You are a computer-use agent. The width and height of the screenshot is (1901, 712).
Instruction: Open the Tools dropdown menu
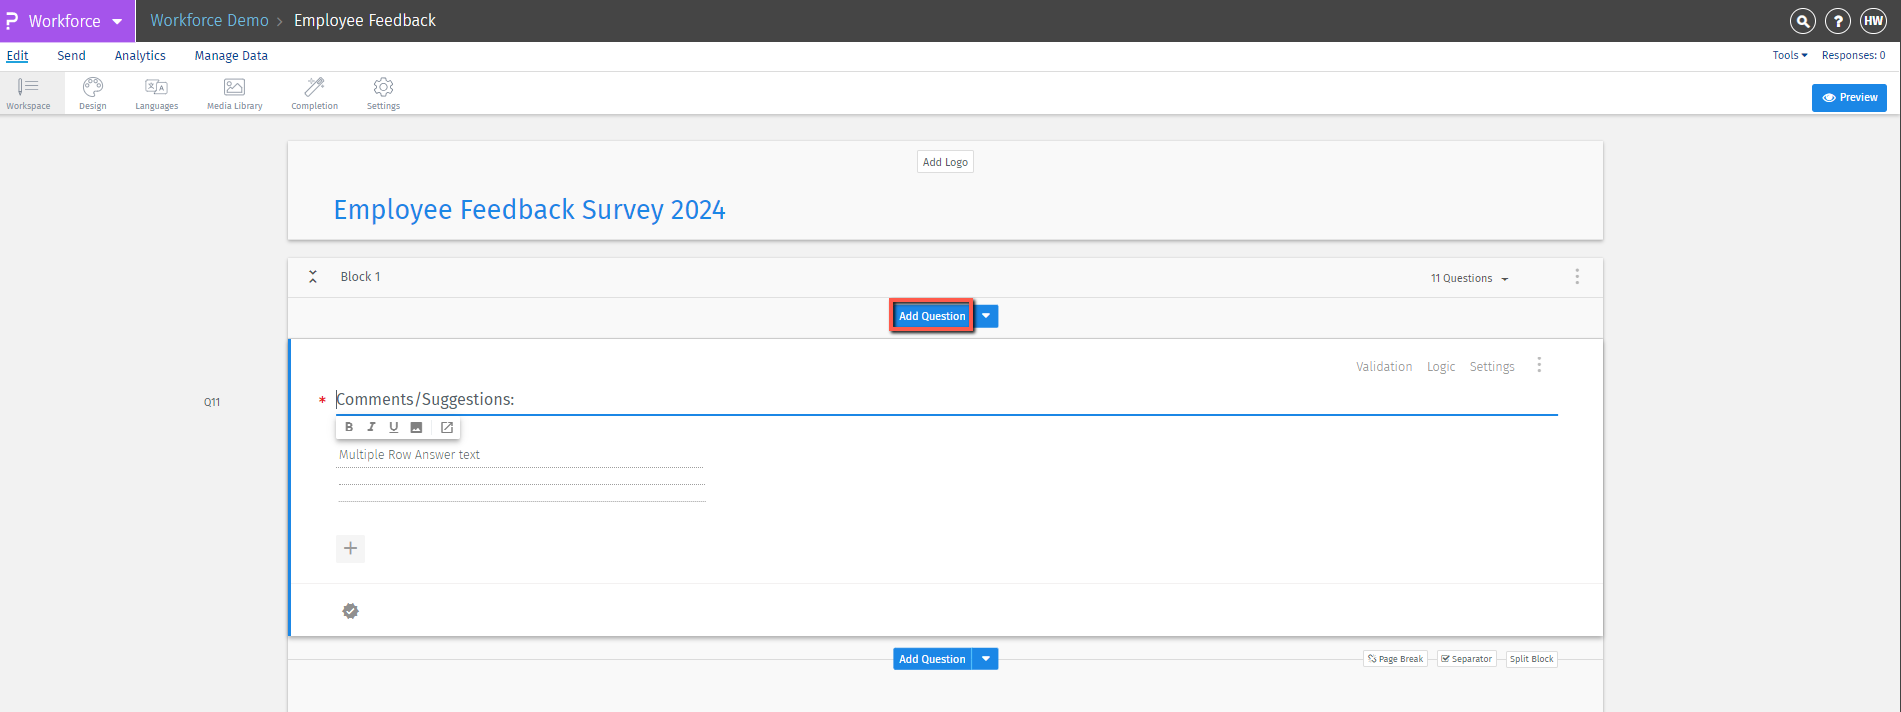coord(1790,55)
